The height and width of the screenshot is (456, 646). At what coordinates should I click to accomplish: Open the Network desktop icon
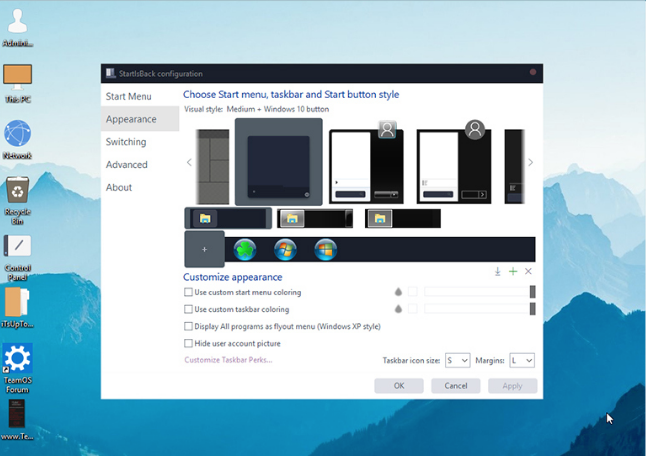17,139
